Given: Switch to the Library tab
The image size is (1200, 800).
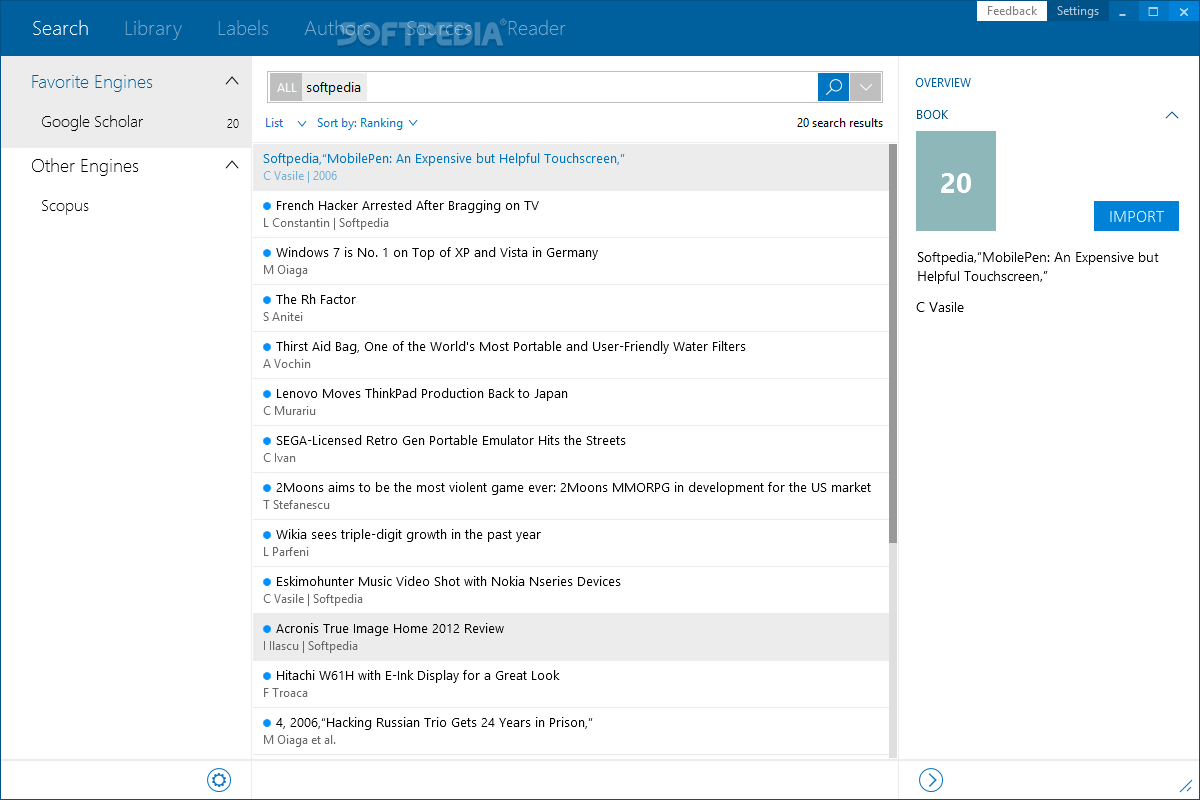Looking at the screenshot, I should 153,28.
